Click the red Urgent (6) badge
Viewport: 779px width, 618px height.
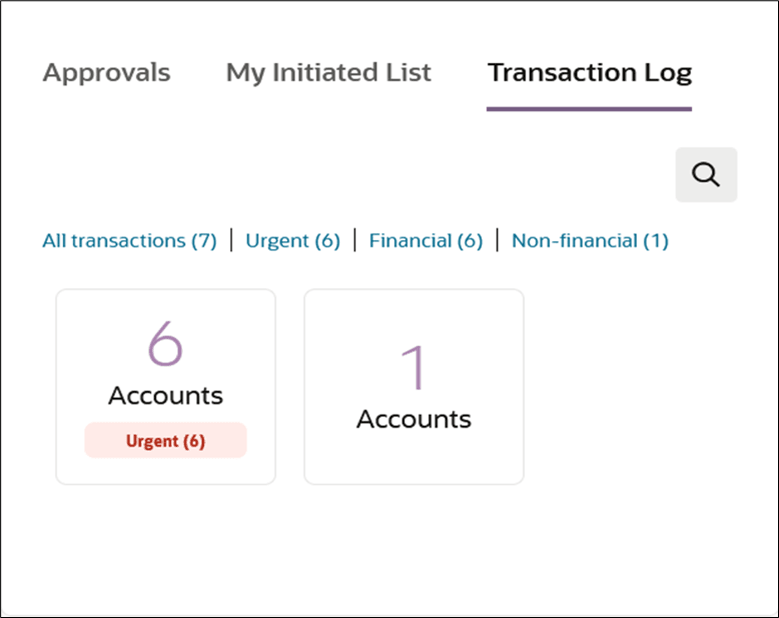[x=165, y=441]
